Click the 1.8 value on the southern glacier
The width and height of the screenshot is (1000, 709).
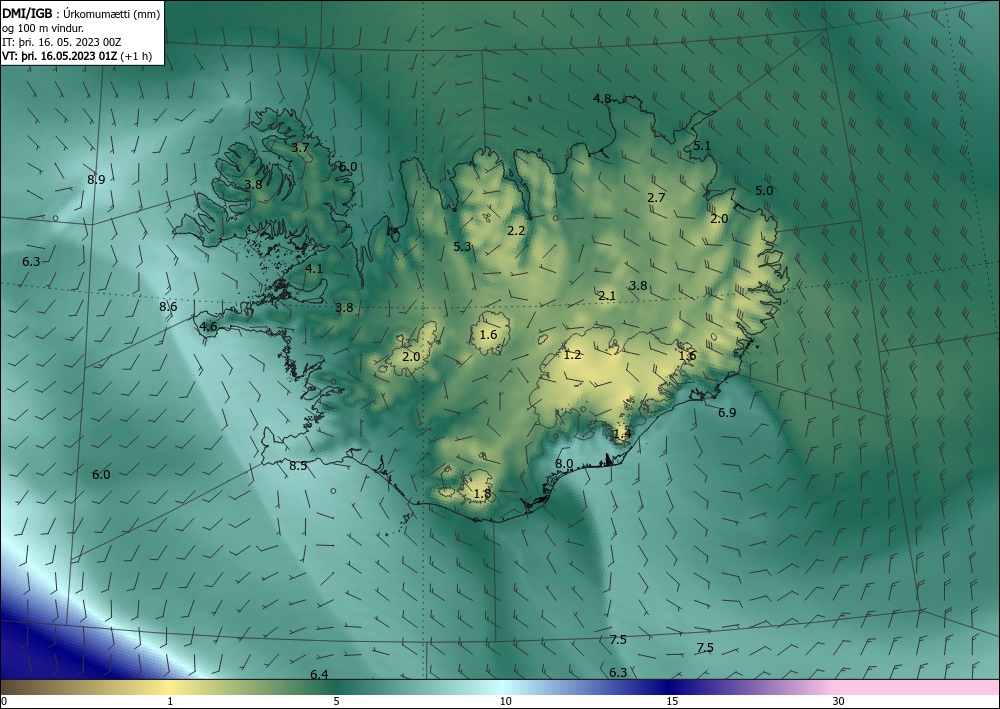click(x=483, y=493)
